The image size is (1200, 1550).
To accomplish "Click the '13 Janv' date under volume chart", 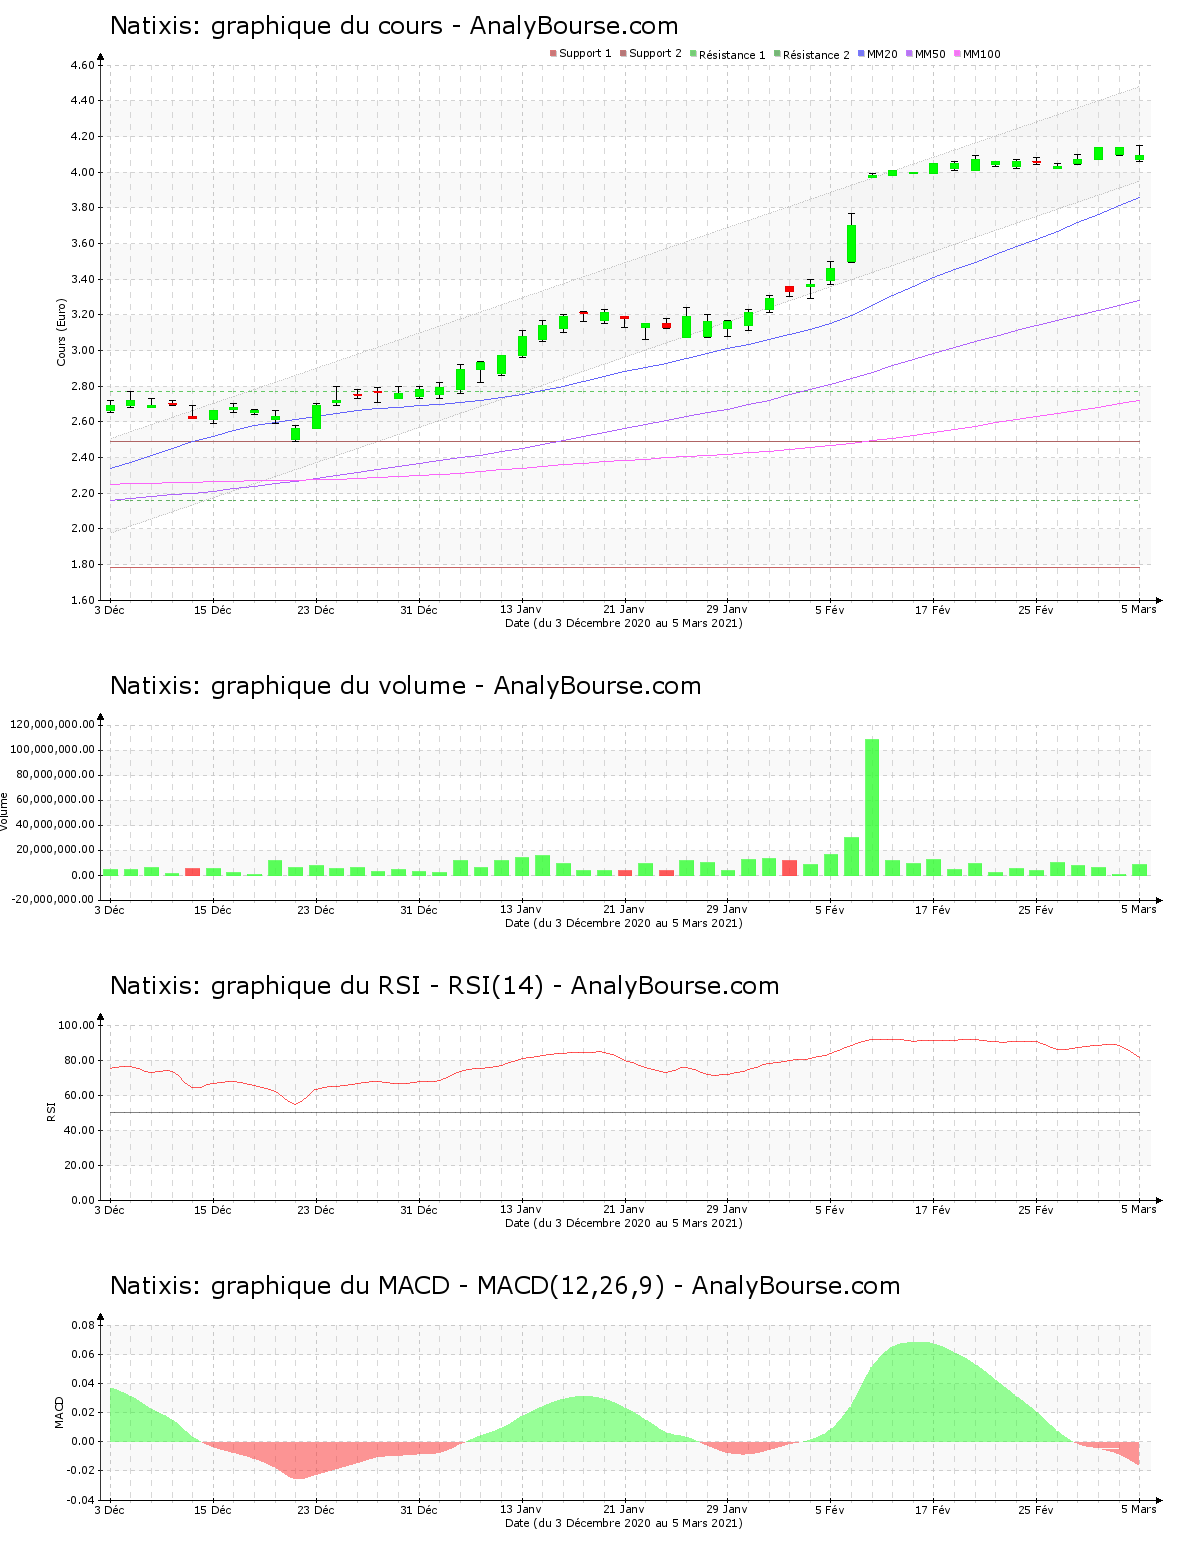I will pyautogui.click(x=521, y=910).
